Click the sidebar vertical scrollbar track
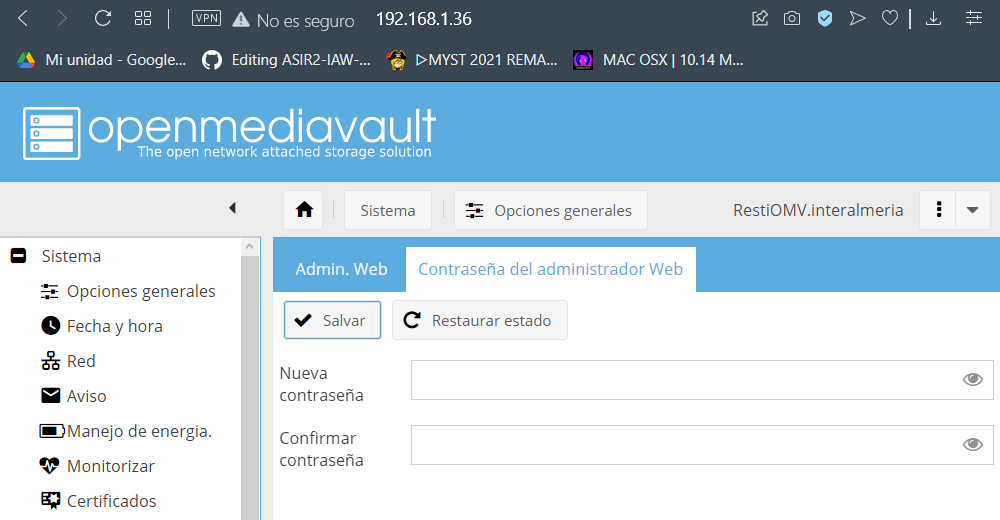Viewport: 1000px width, 520px height. pyautogui.click(x=249, y=388)
